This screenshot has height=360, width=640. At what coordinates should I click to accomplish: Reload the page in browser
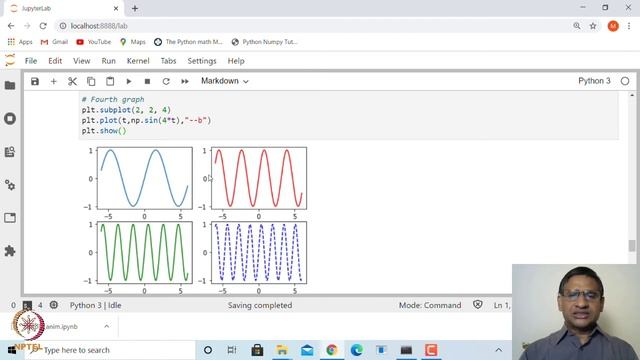(43, 26)
